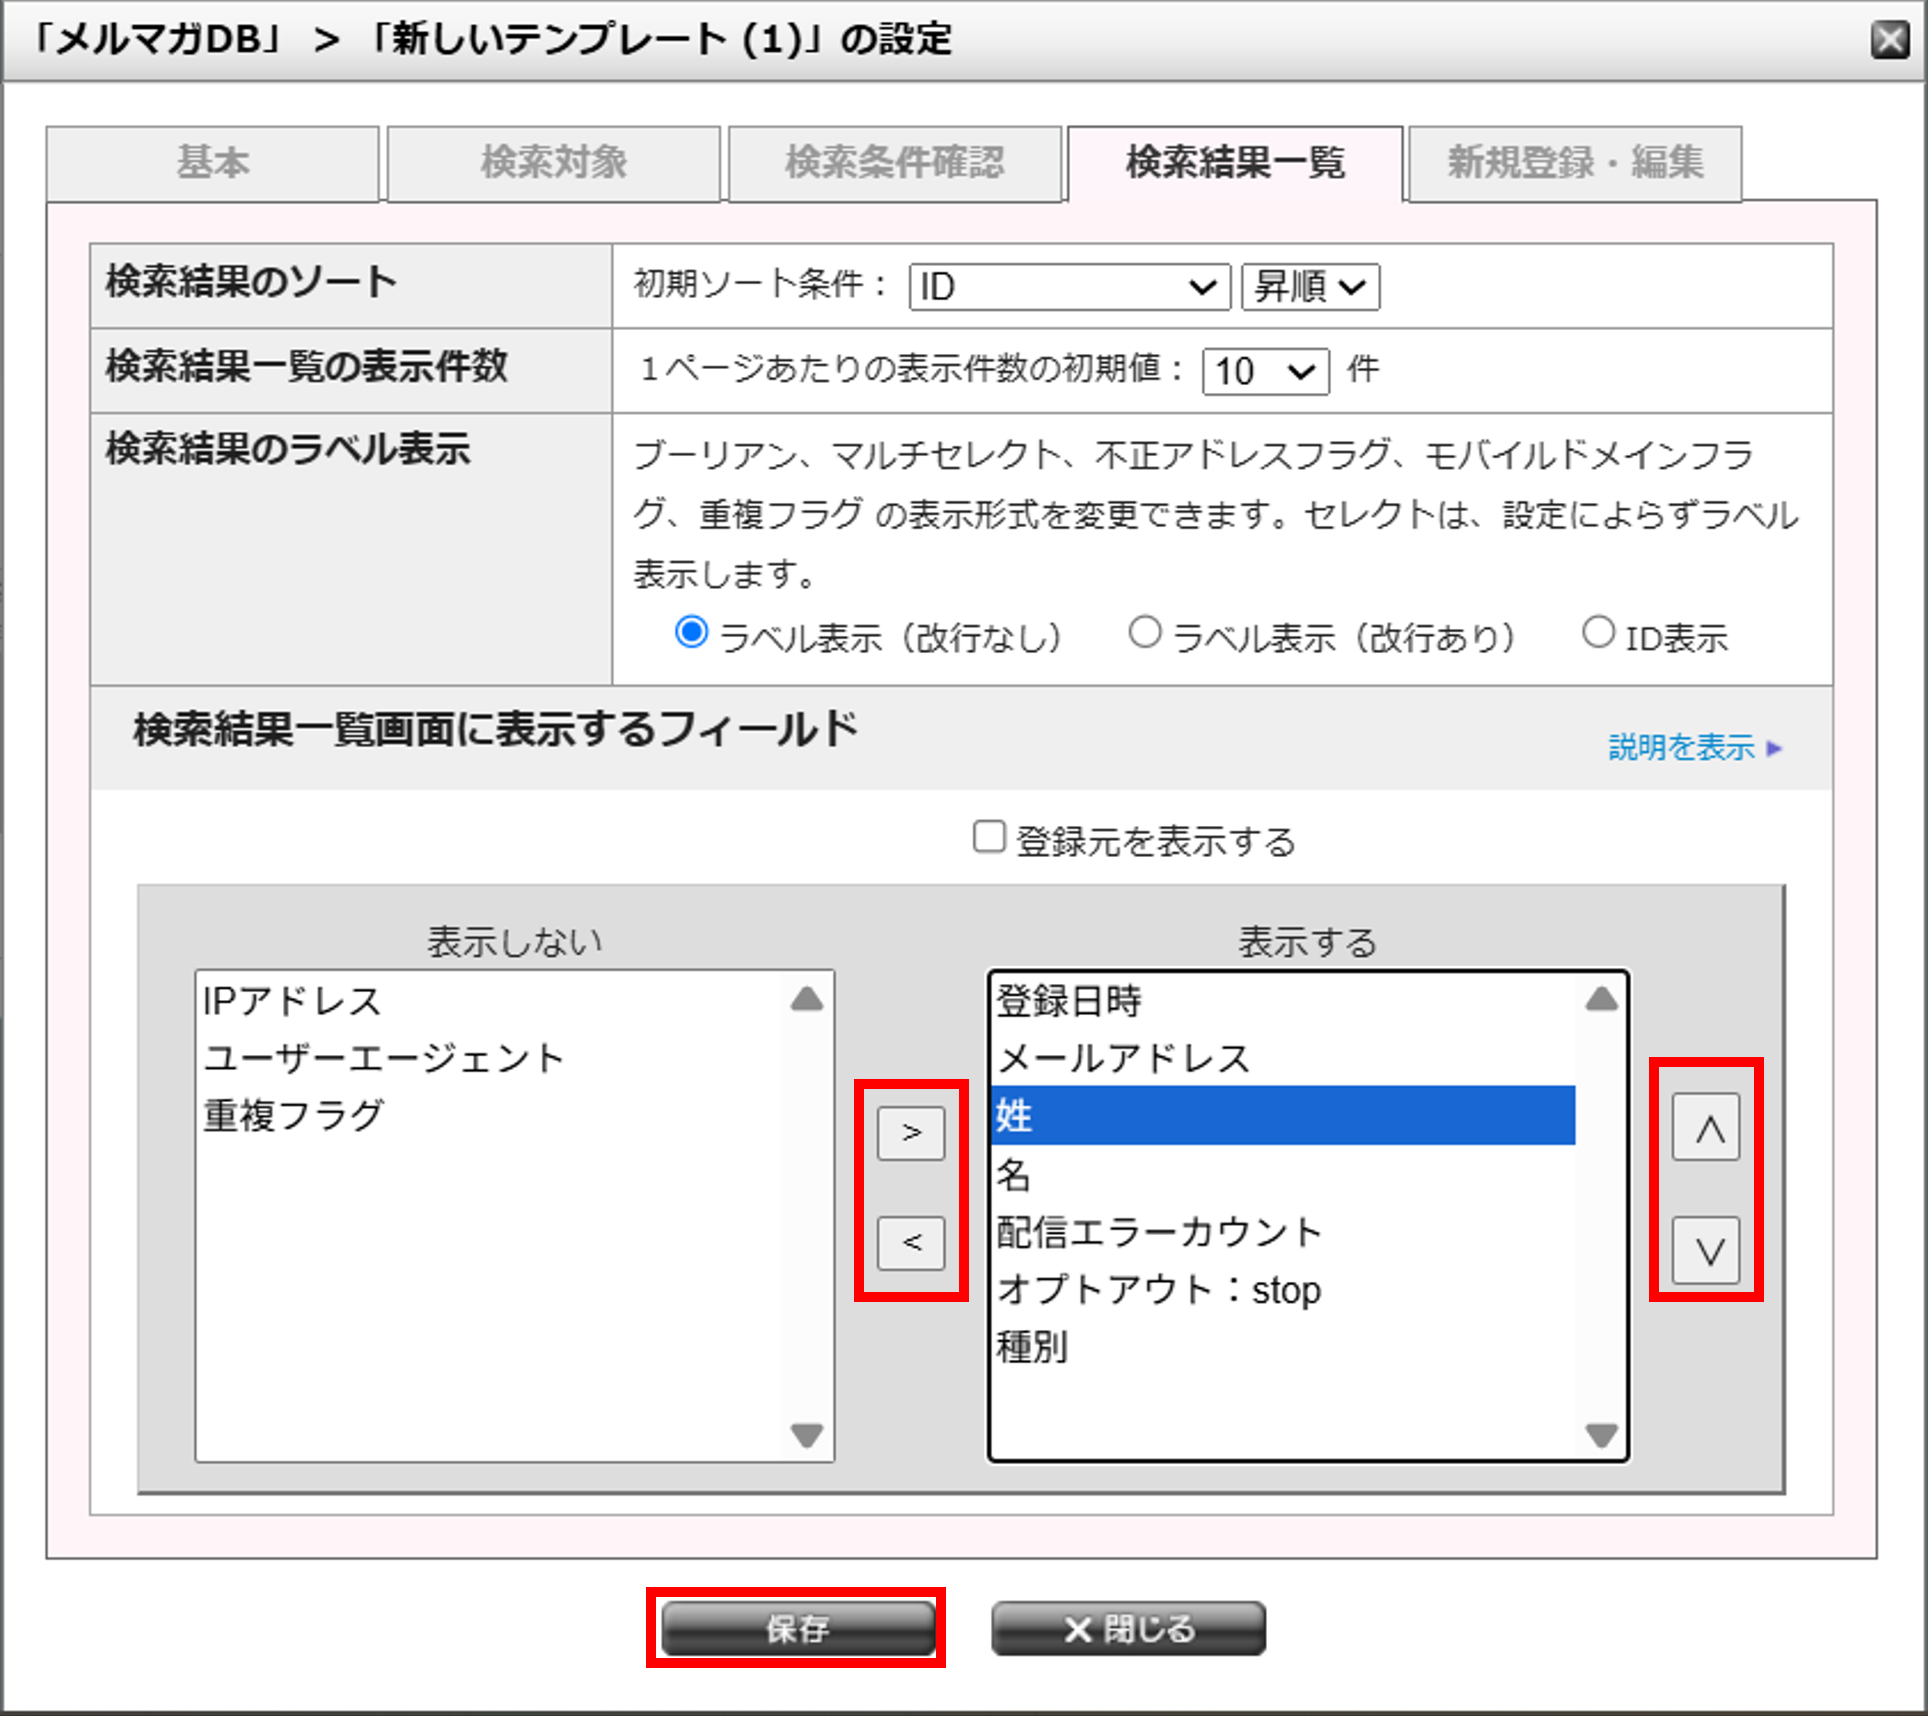The width and height of the screenshot is (1928, 1716).
Task: Click the move left (<) arrow button
Action: (x=910, y=1243)
